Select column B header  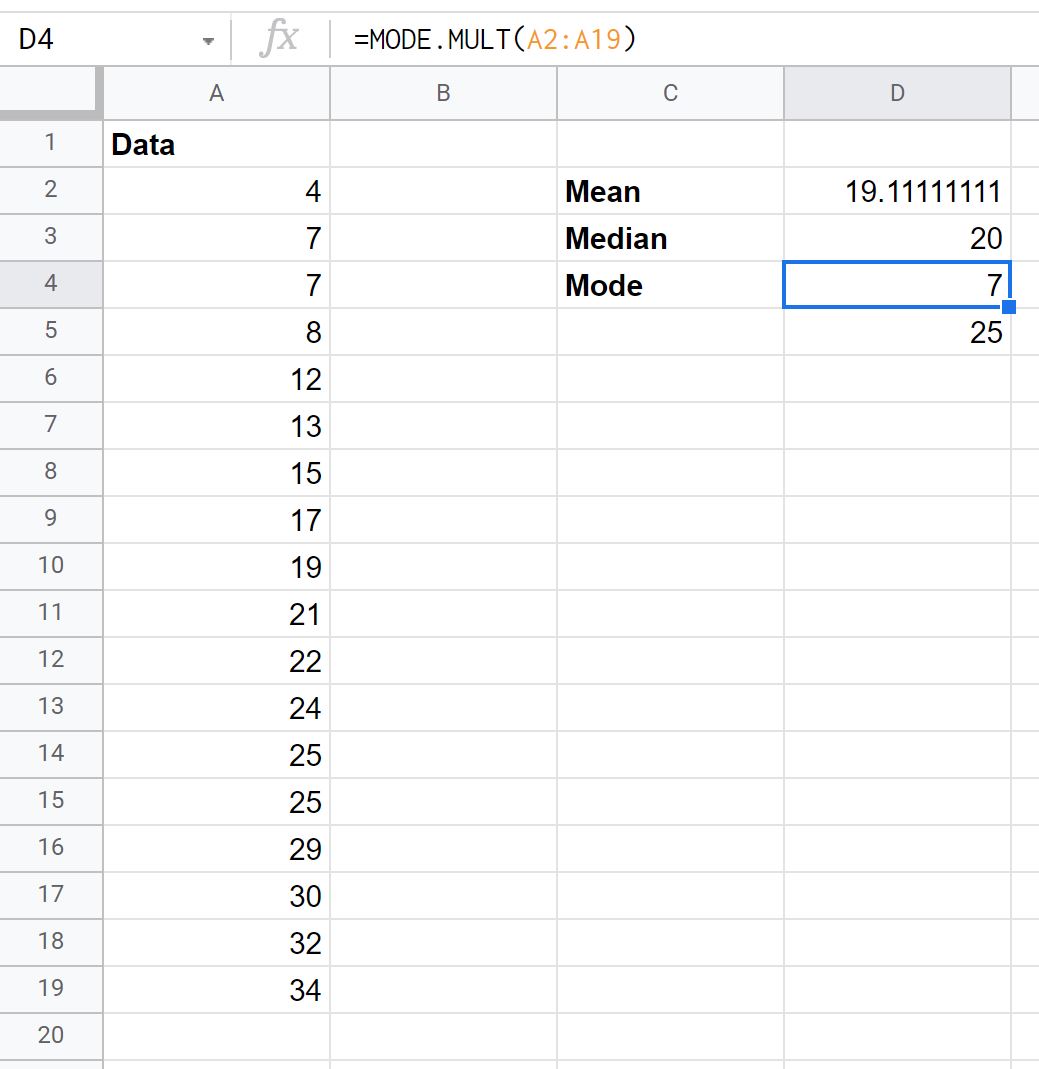pos(443,93)
